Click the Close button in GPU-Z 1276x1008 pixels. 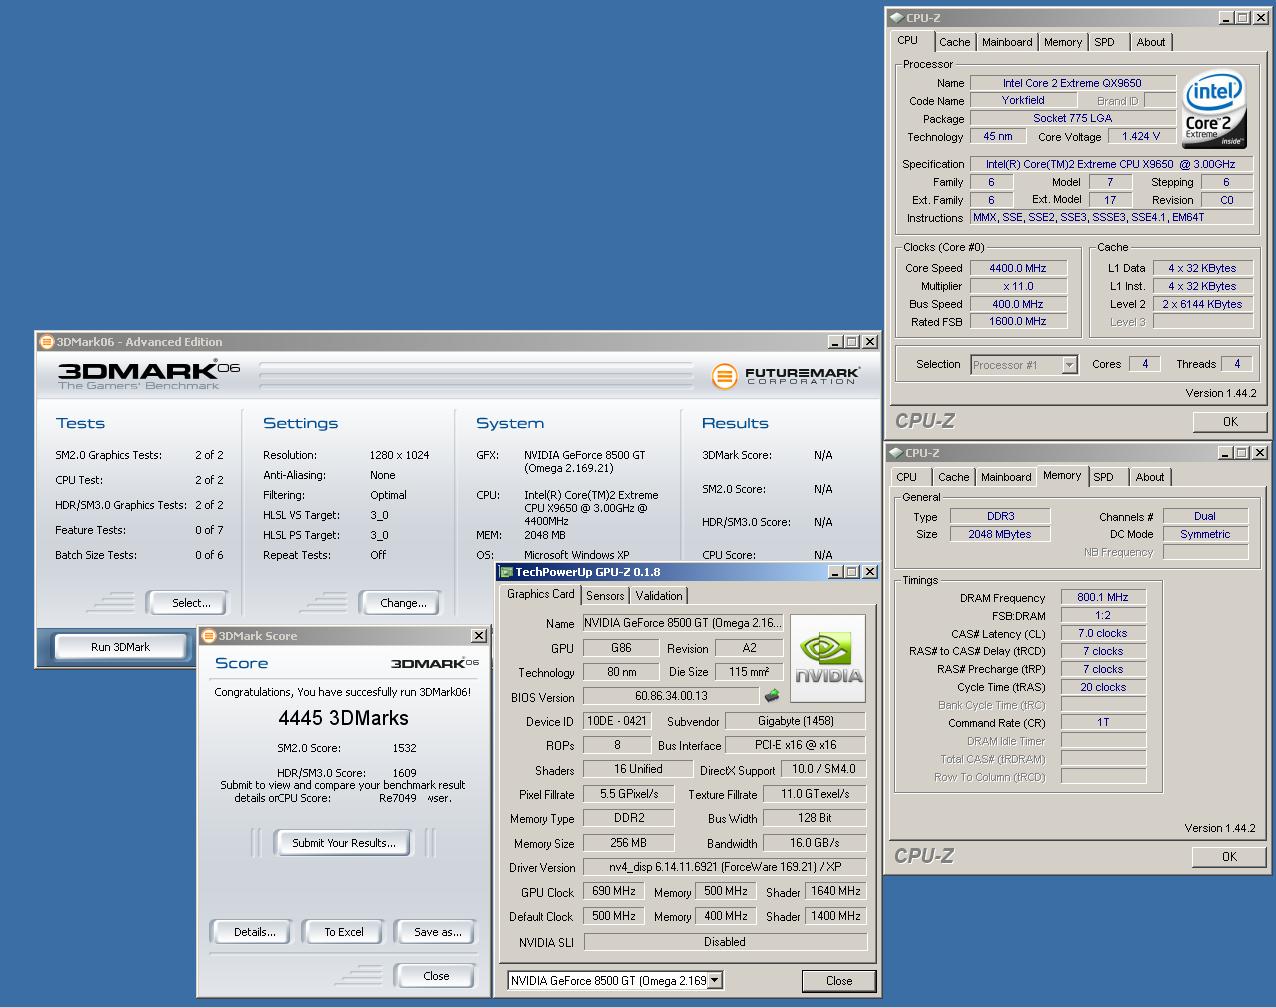pyautogui.click(x=839, y=981)
